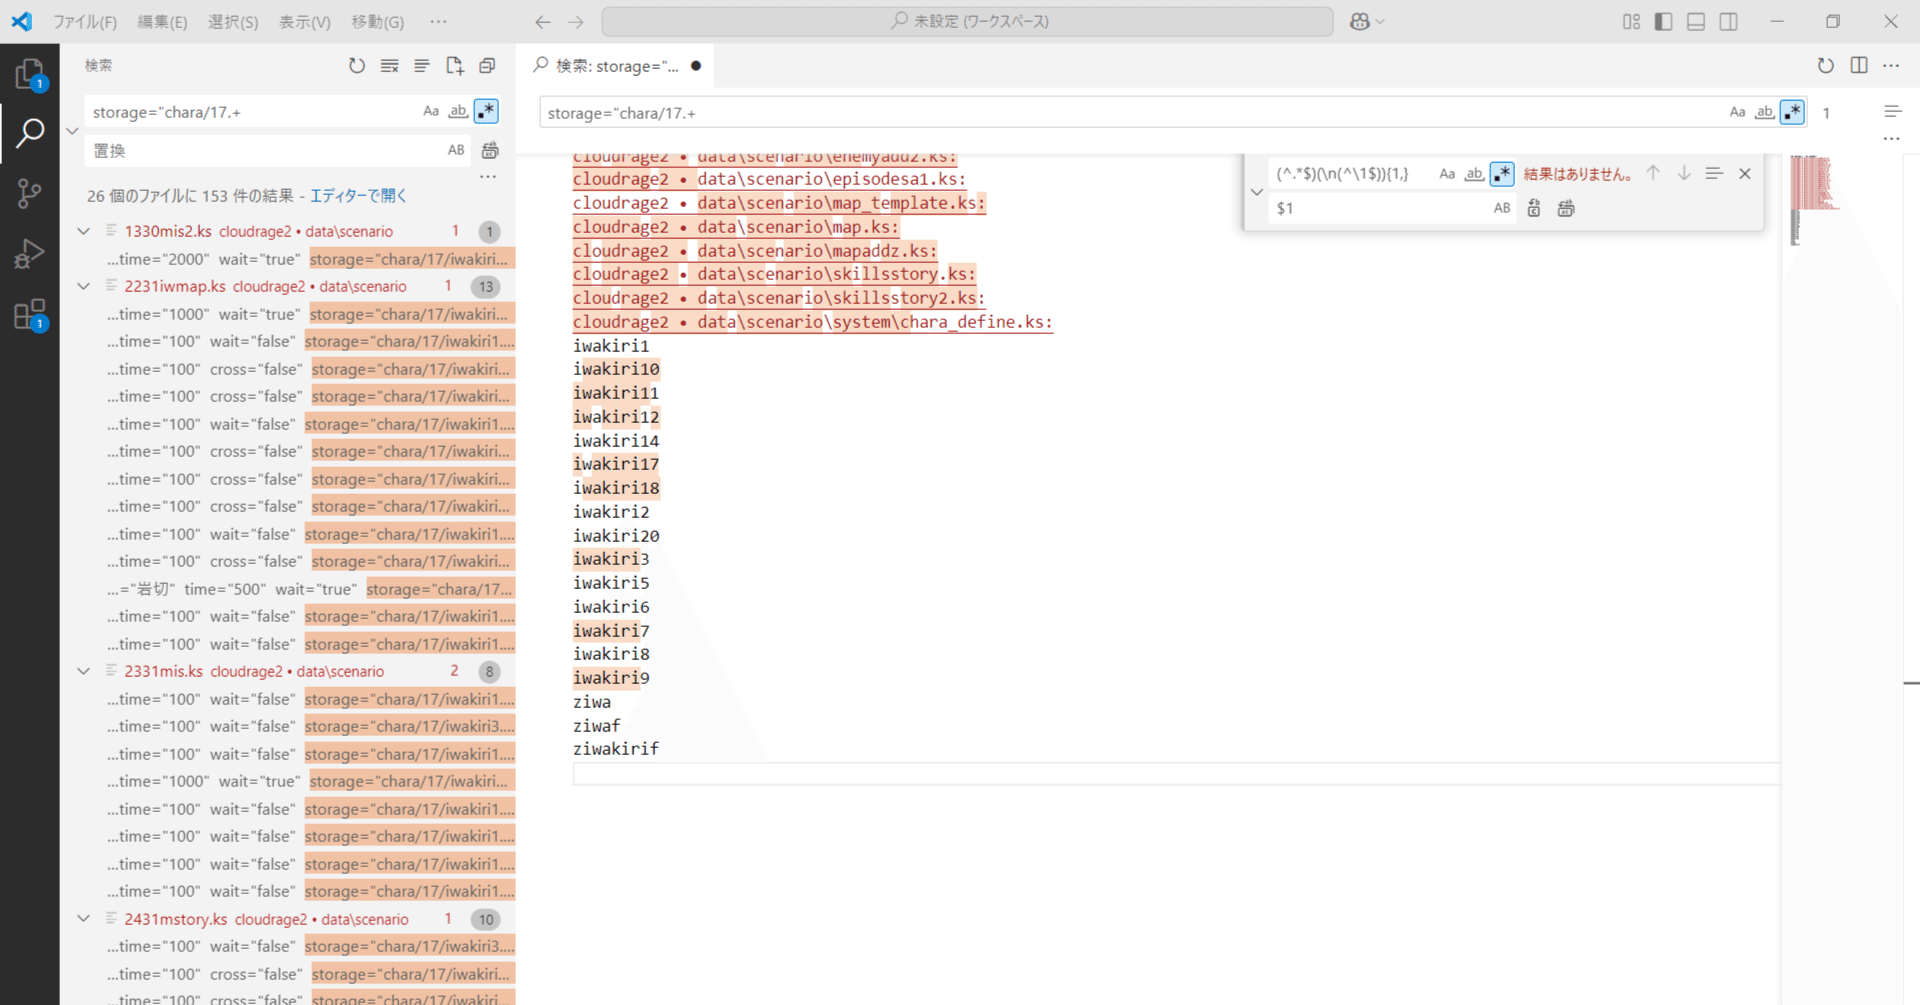Open 表示(V) menu

(305, 21)
